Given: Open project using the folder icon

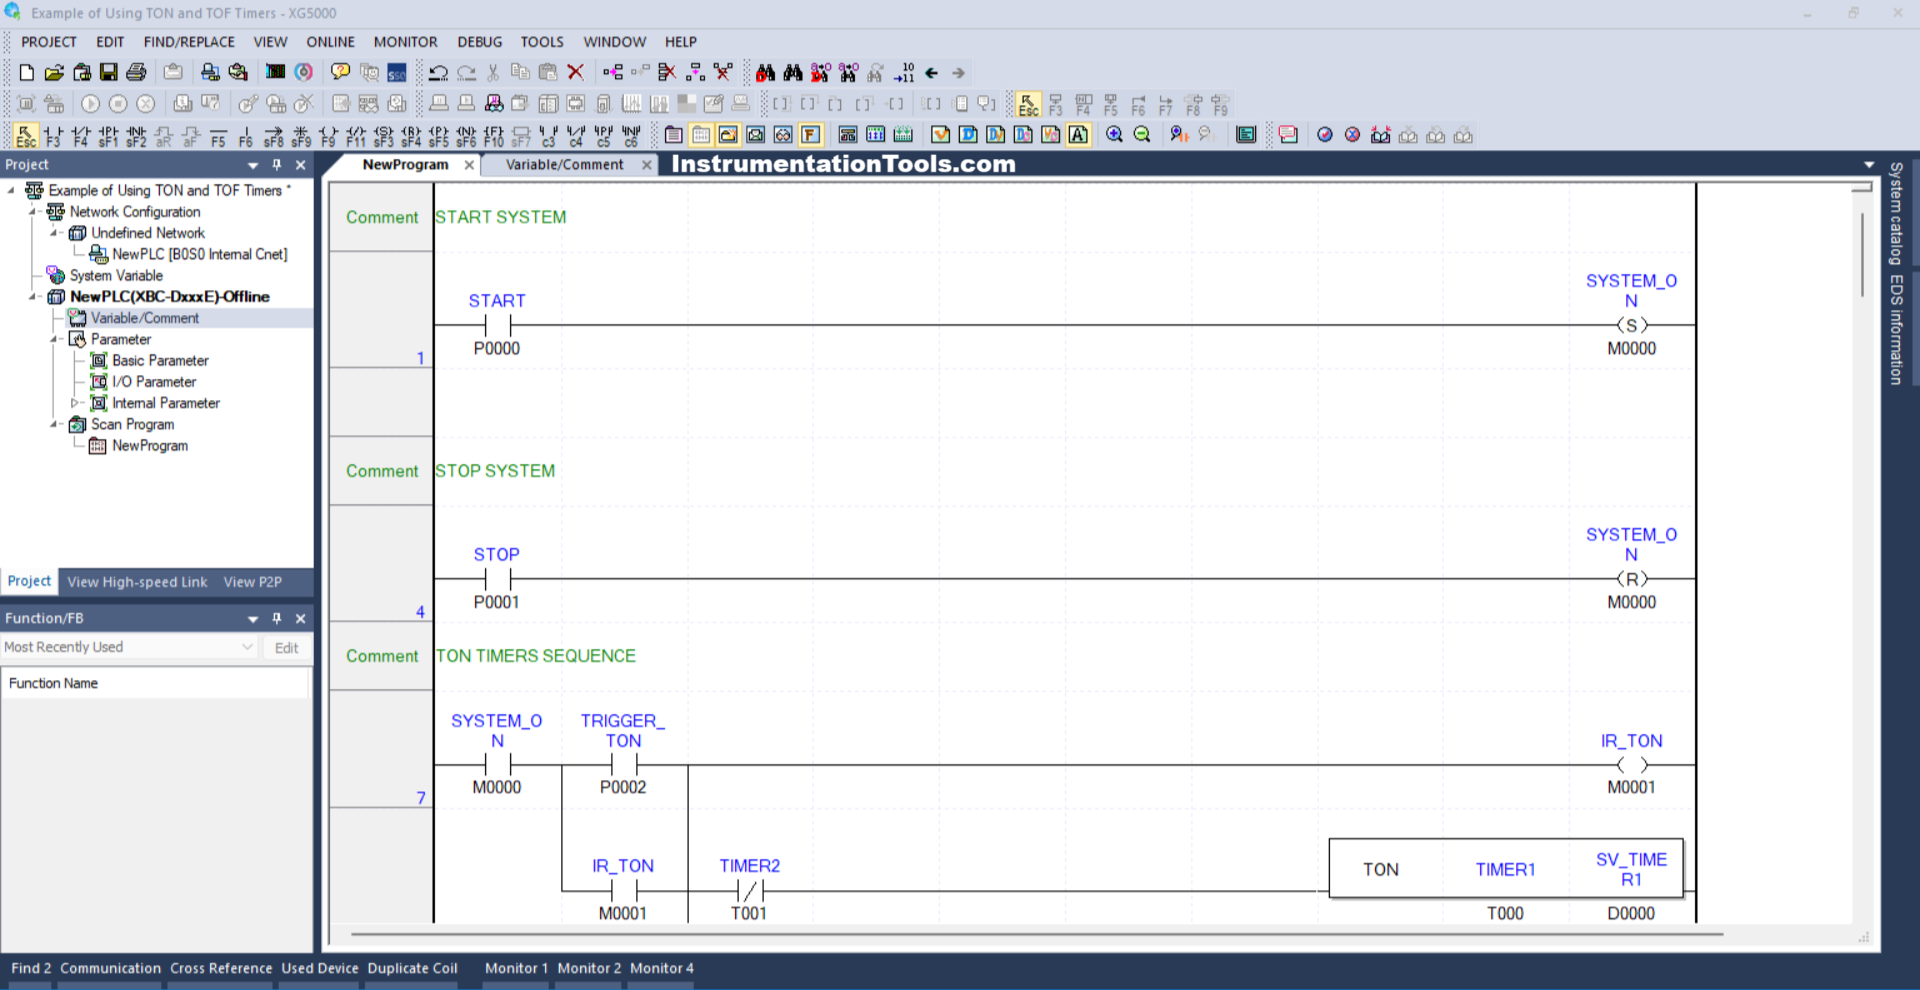Looking at the screenshot, I should coord(54,72).
